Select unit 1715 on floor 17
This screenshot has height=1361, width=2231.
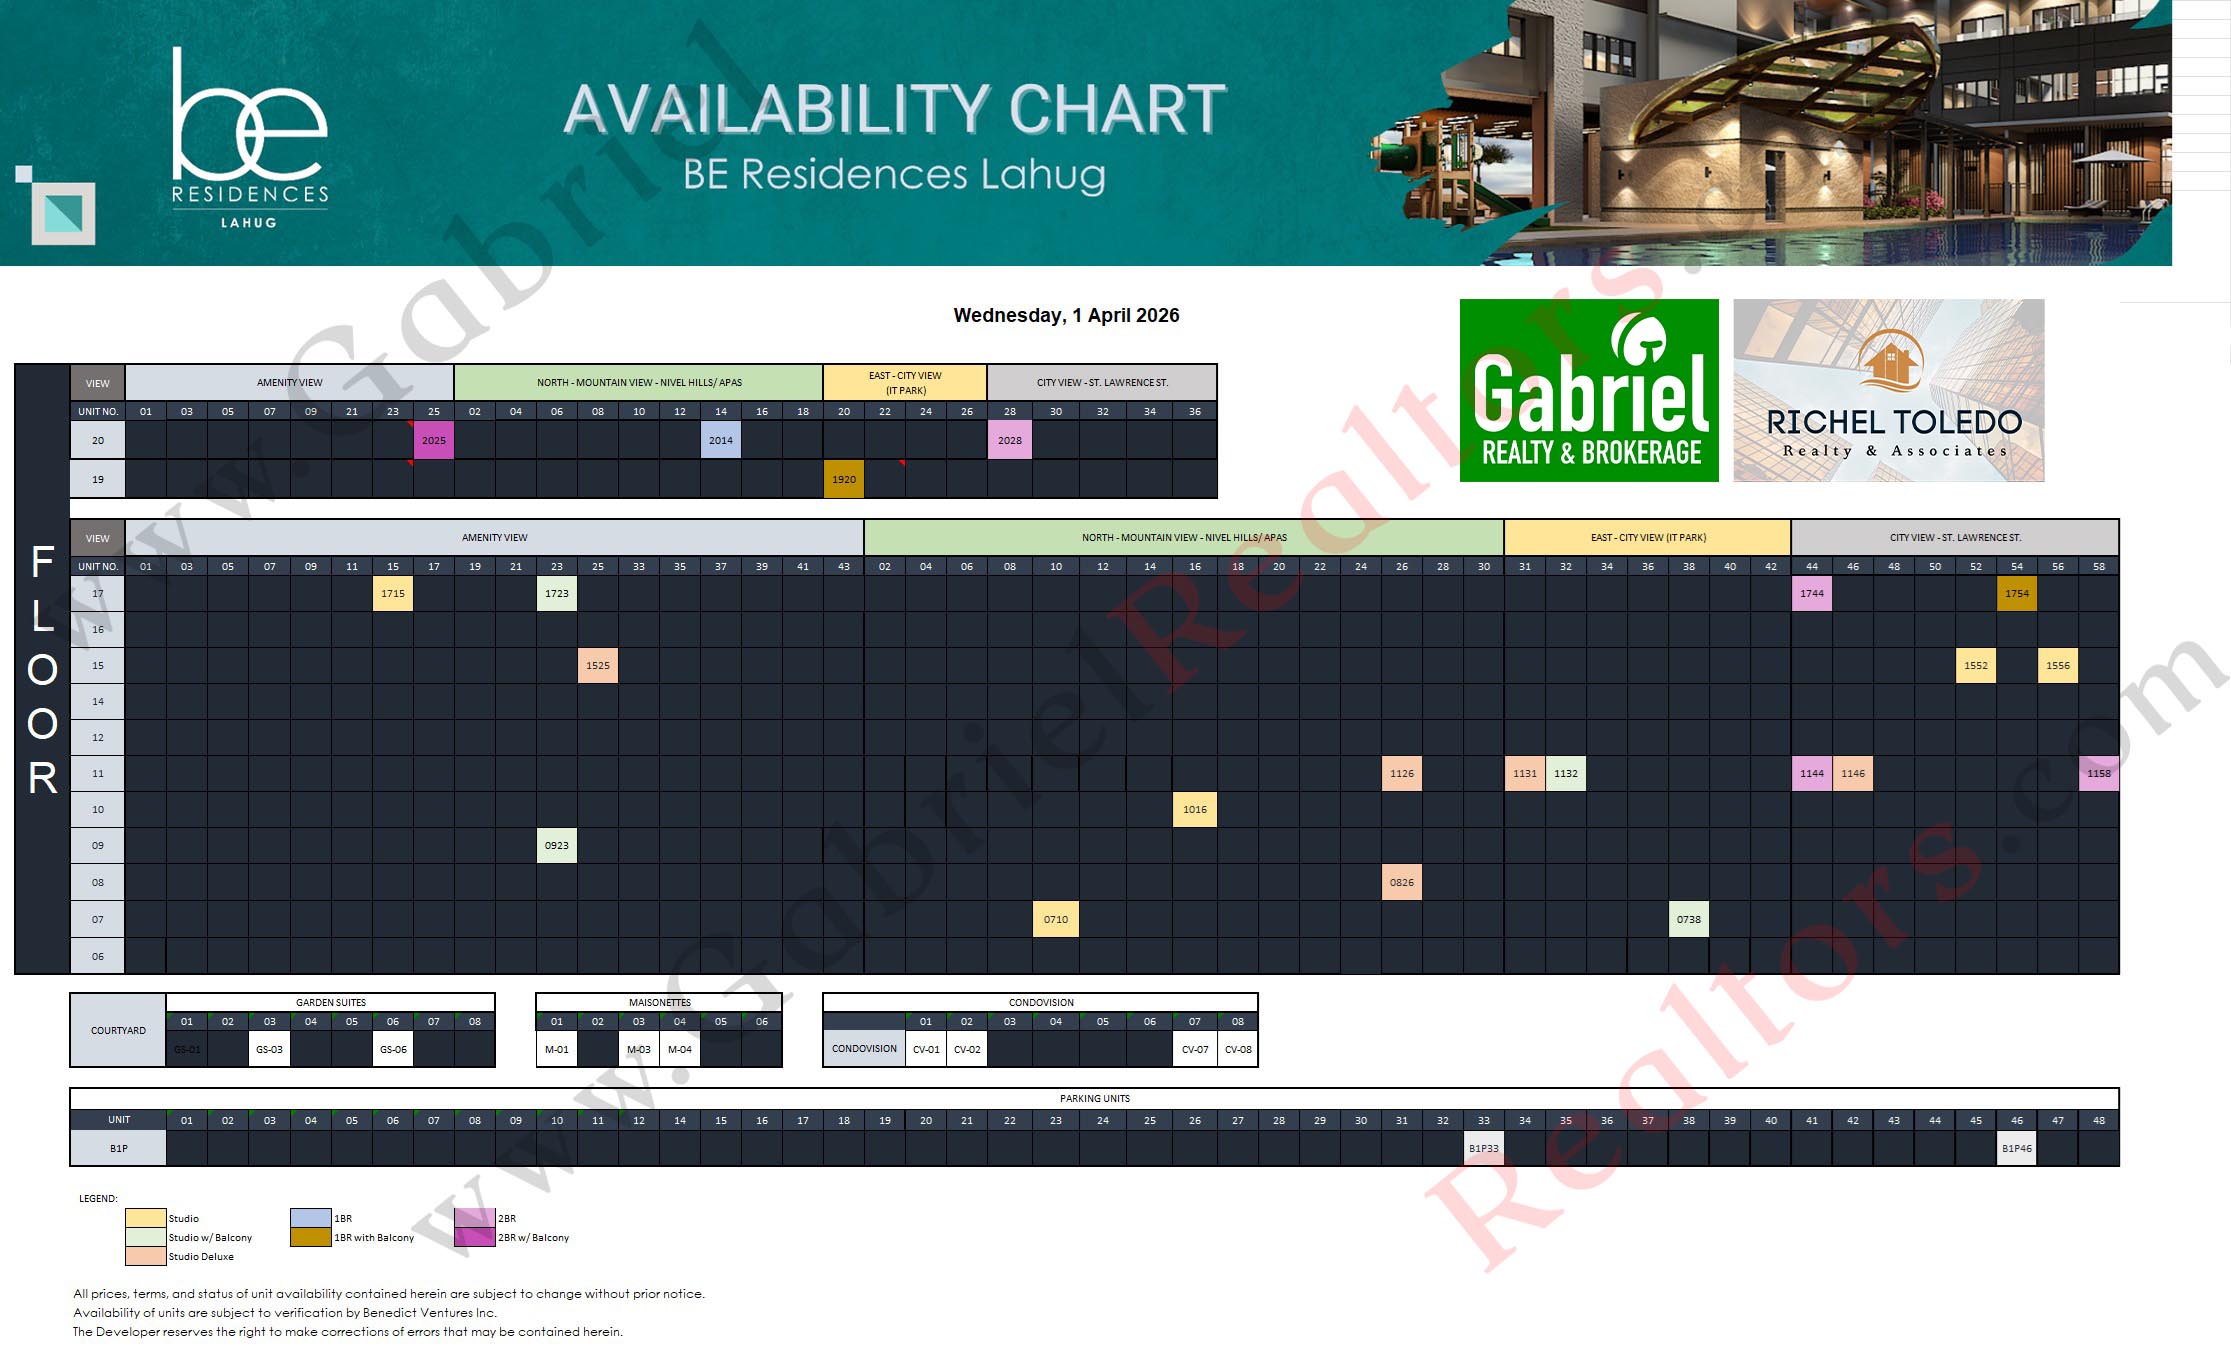tap(392, 593)
